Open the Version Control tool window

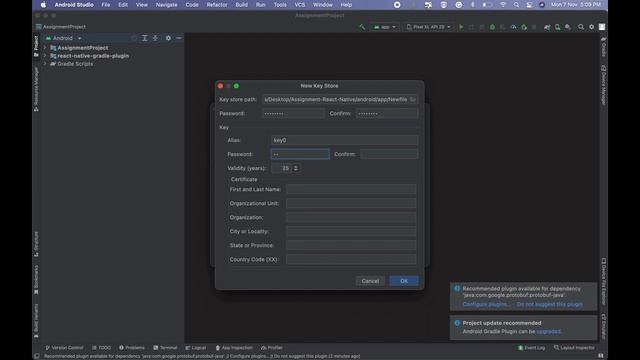[x=64, y=348]
